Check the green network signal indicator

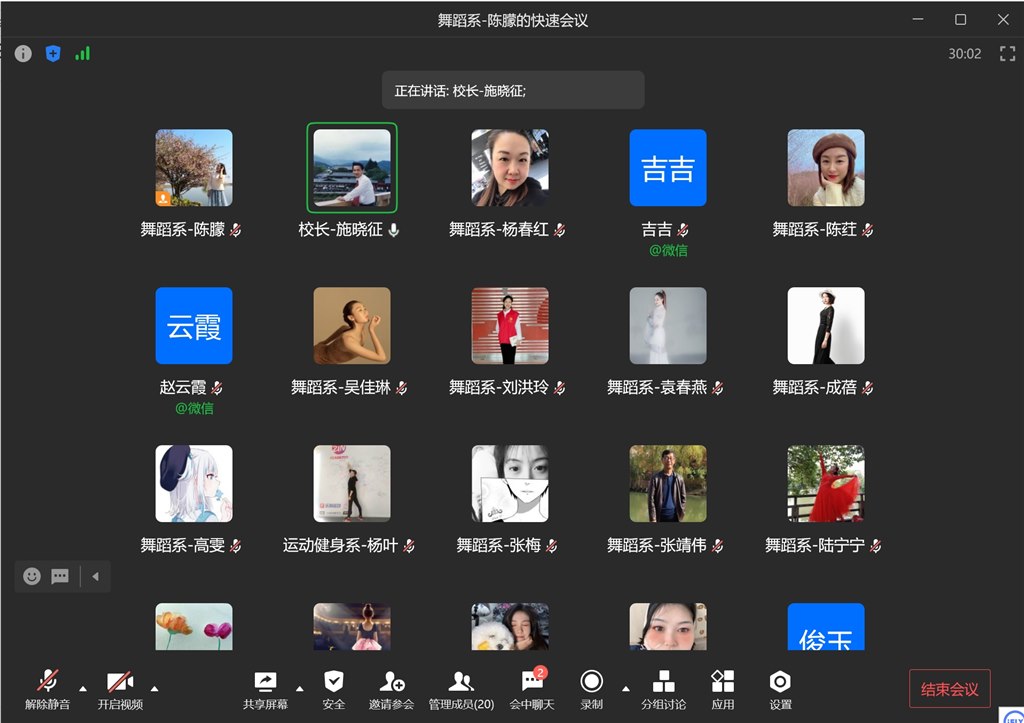(82, 54)
